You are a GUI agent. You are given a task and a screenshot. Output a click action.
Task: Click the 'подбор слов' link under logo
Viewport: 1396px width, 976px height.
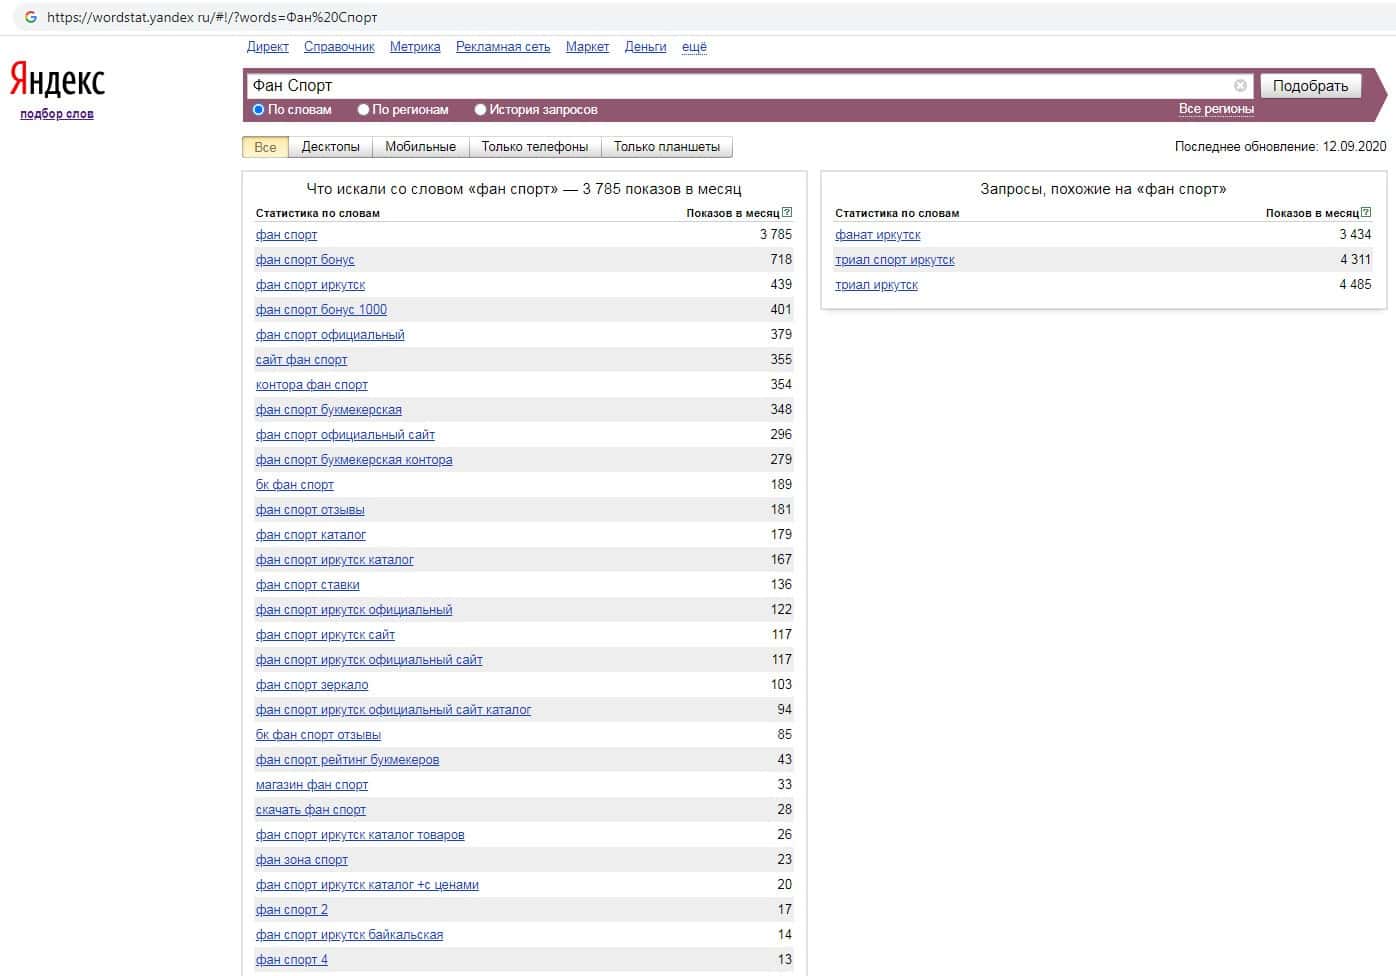point(57,114)
